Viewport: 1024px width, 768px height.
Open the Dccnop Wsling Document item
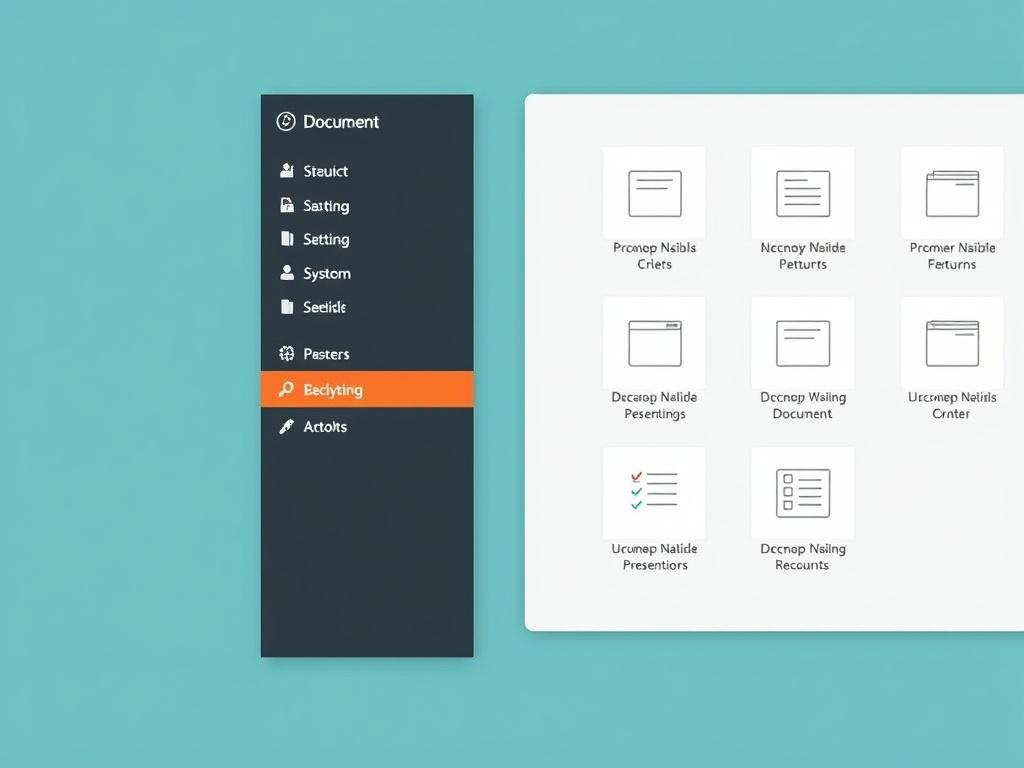[x=802, y=341]
